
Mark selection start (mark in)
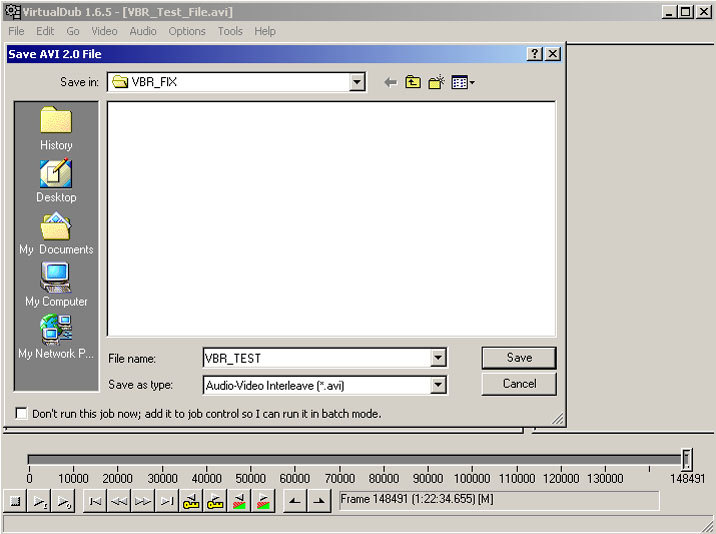[295, 502]
